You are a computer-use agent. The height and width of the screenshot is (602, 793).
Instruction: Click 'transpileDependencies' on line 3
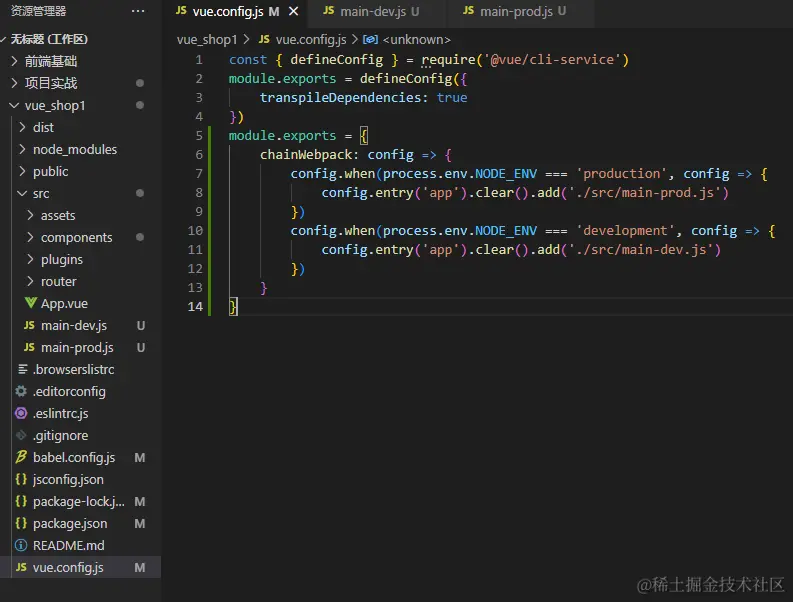pyautogui.click(x=340, y=98)
